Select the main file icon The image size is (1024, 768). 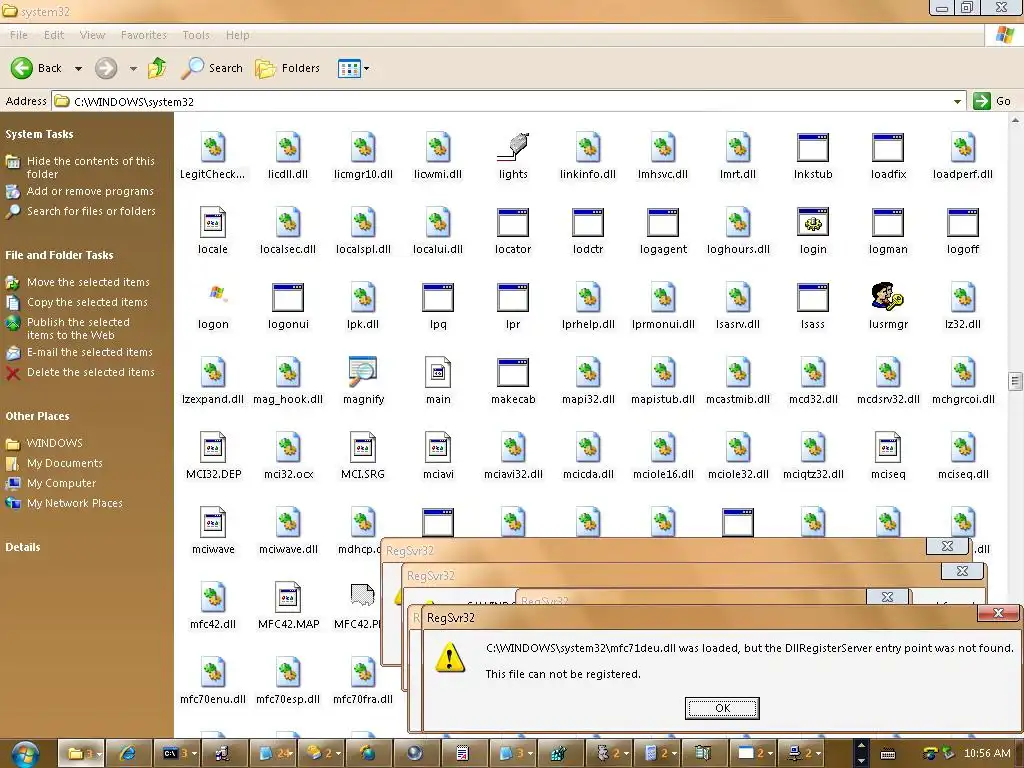[438, 372]
